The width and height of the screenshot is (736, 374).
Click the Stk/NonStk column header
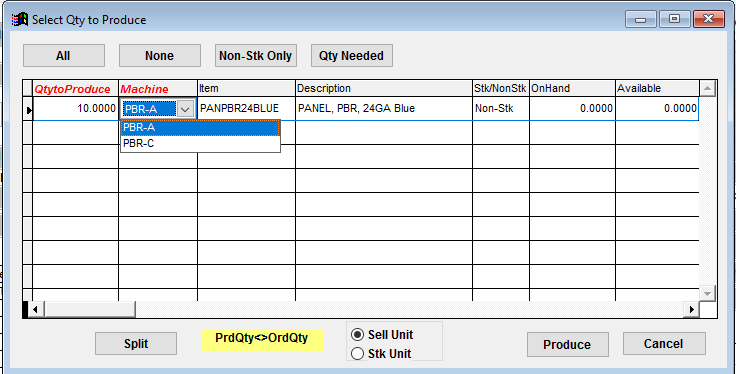(501, 89)
